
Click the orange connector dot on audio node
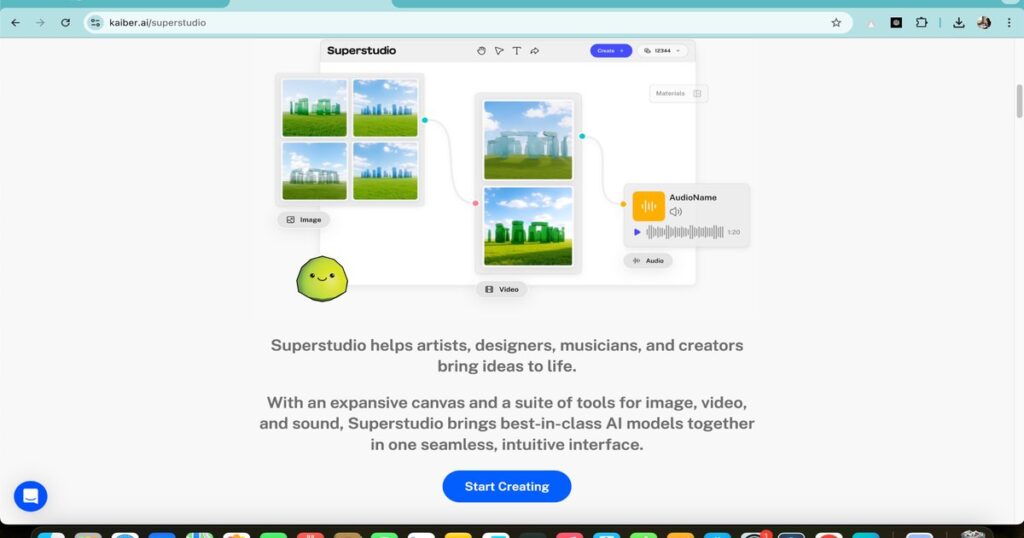coord(623,204)
